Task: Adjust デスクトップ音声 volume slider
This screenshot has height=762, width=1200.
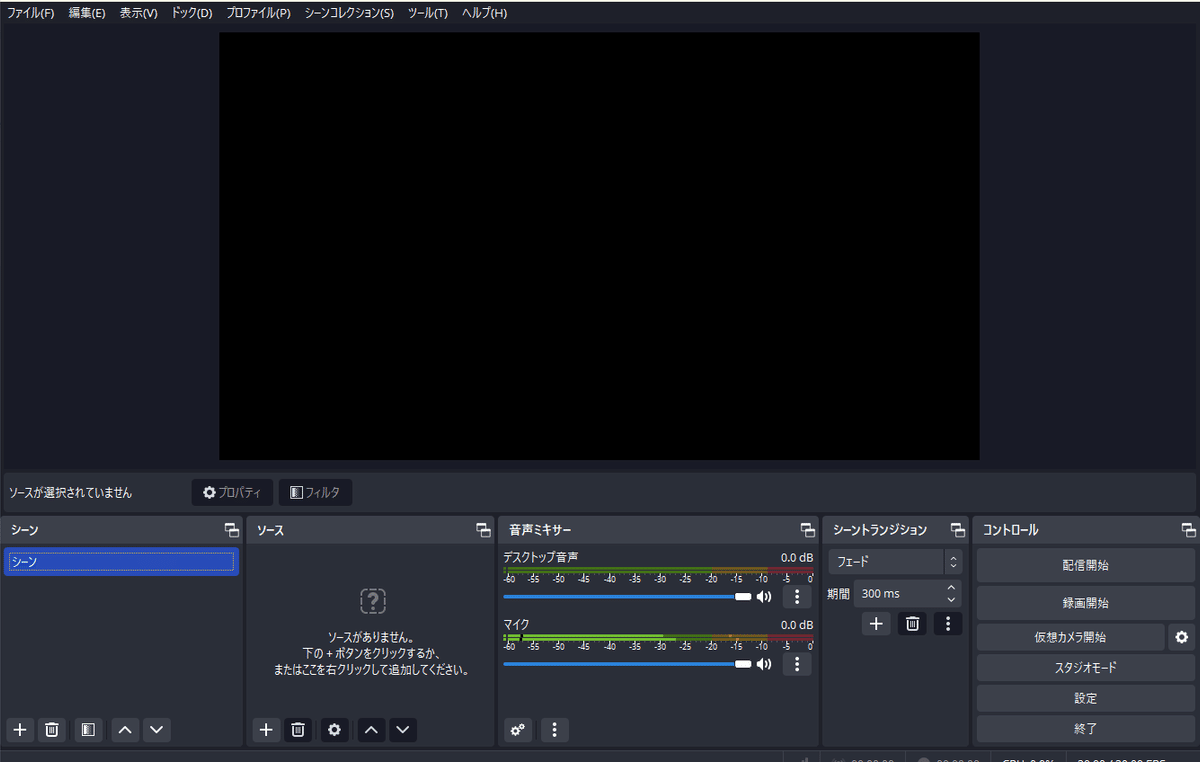Action: [628, 597]
